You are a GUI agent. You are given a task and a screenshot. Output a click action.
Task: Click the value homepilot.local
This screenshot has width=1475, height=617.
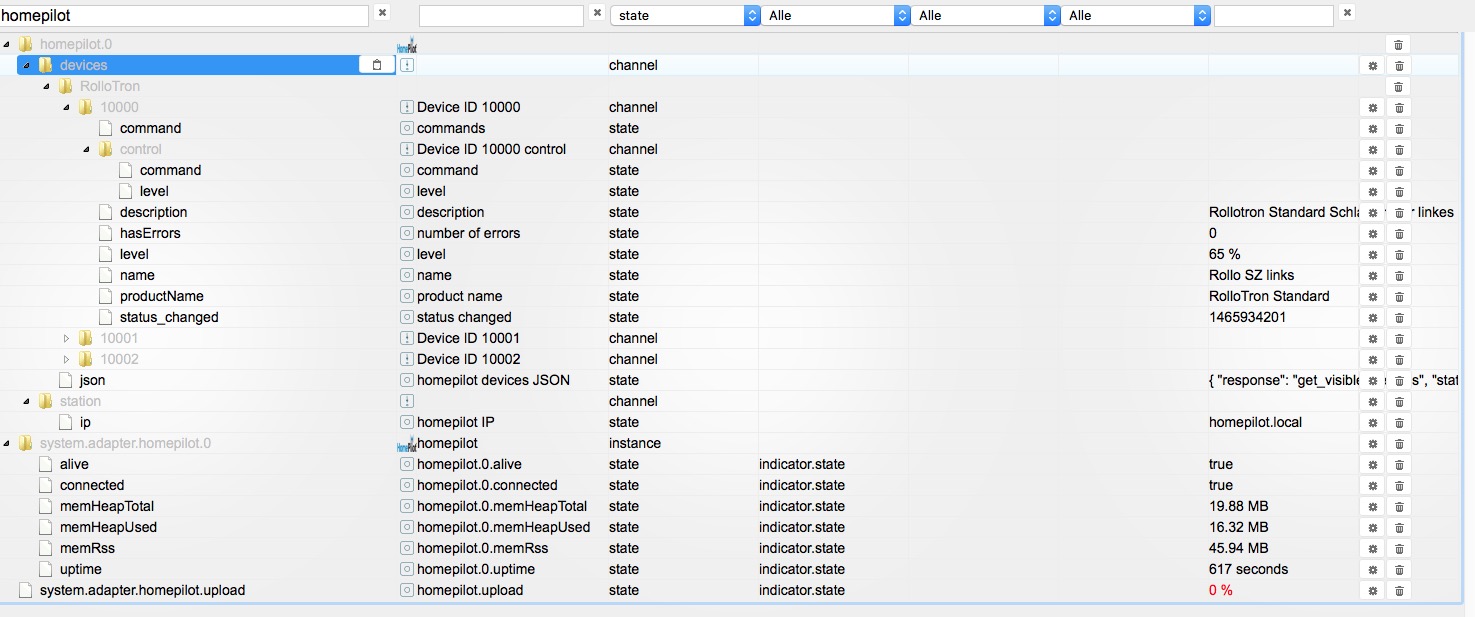(x=1255, y=422)
